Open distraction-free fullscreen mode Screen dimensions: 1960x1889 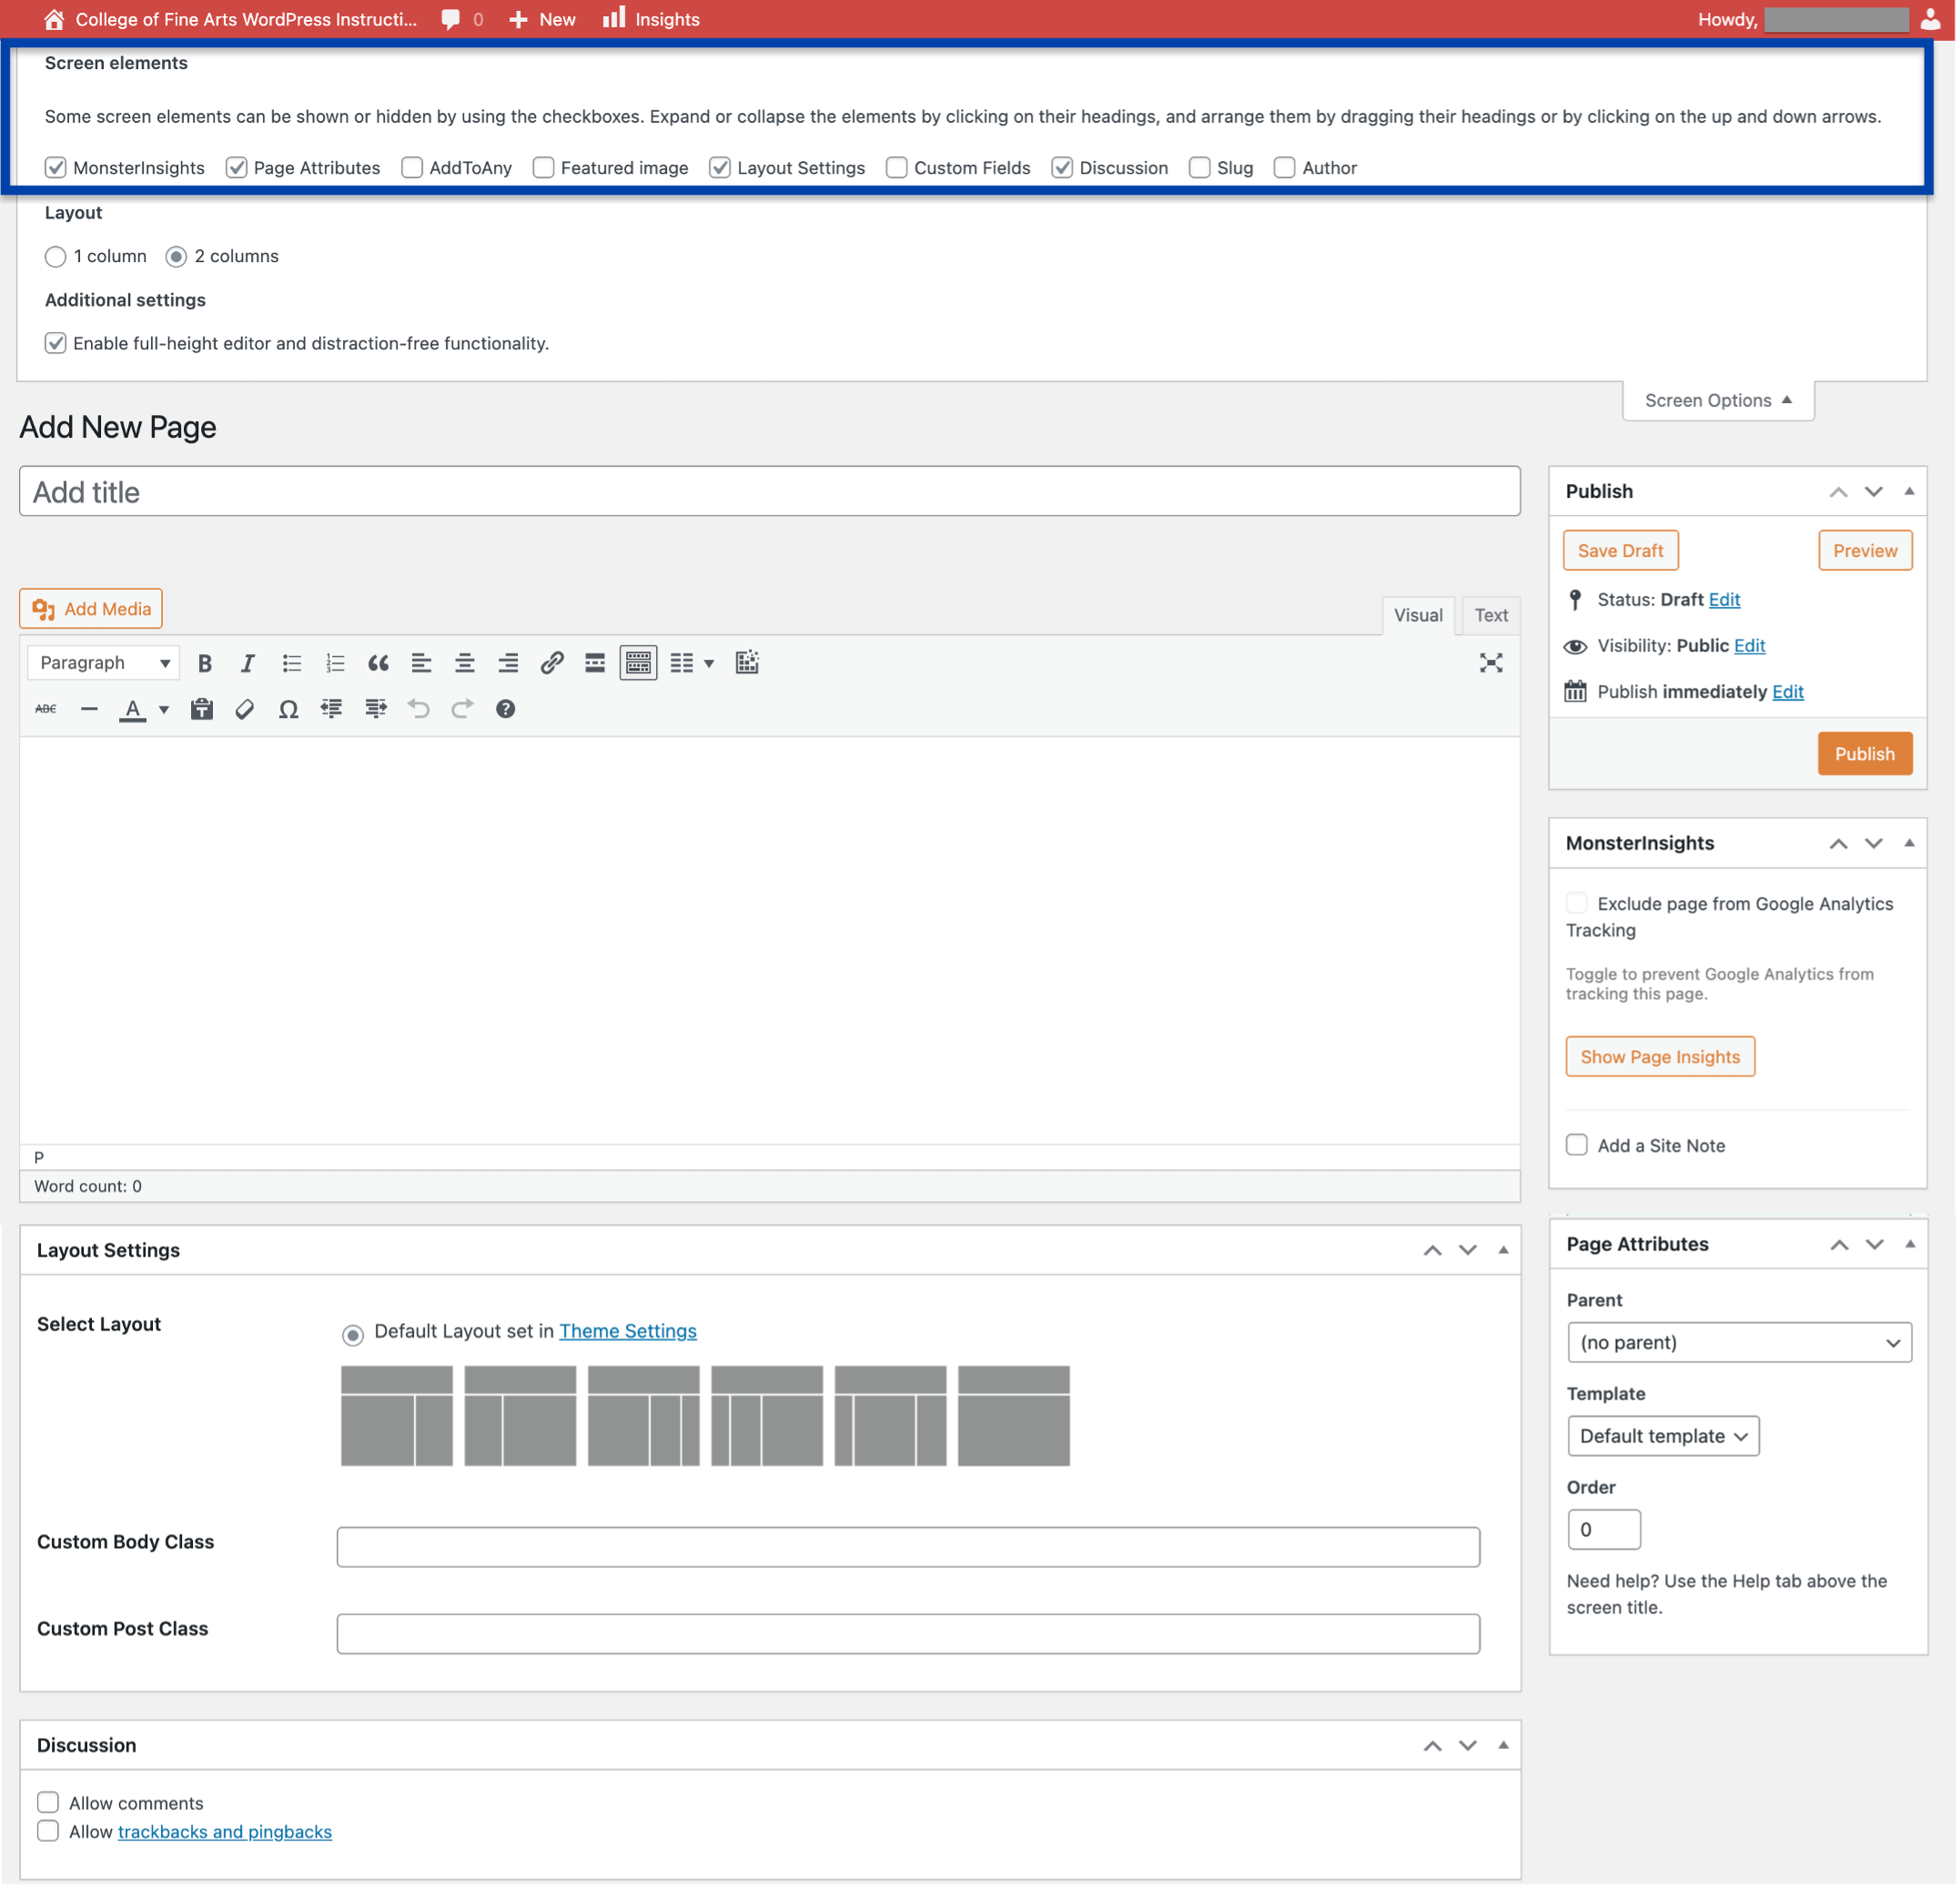(1492, 662)
